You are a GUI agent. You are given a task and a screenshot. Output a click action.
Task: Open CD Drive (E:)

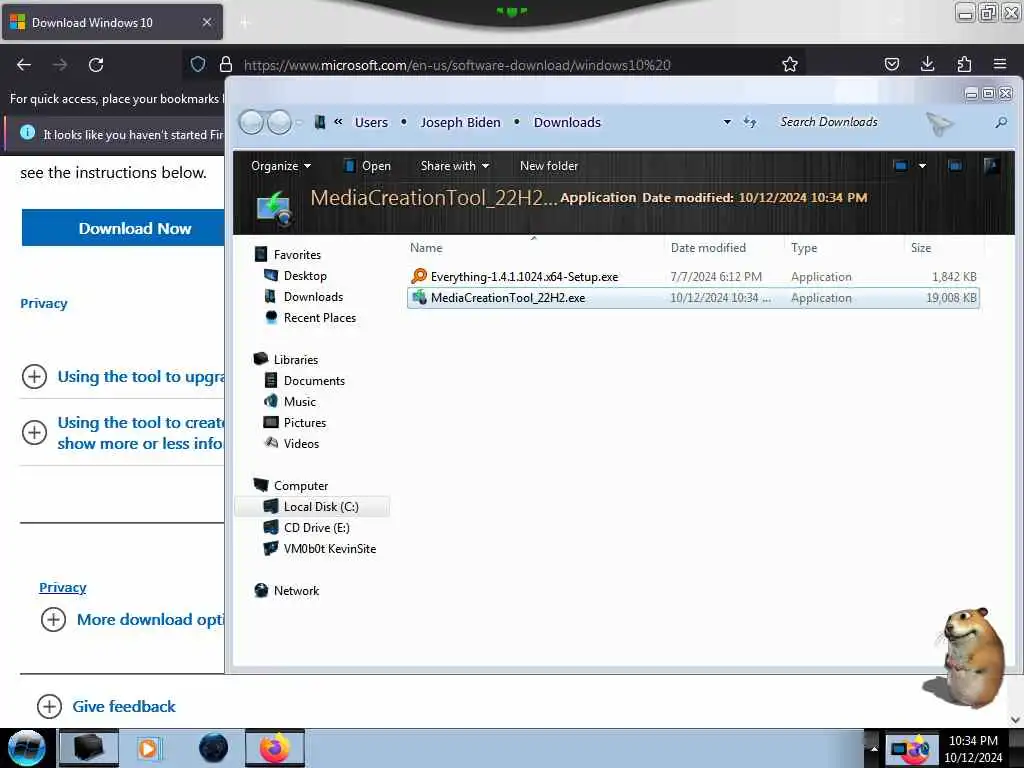[x=317, y=528]
